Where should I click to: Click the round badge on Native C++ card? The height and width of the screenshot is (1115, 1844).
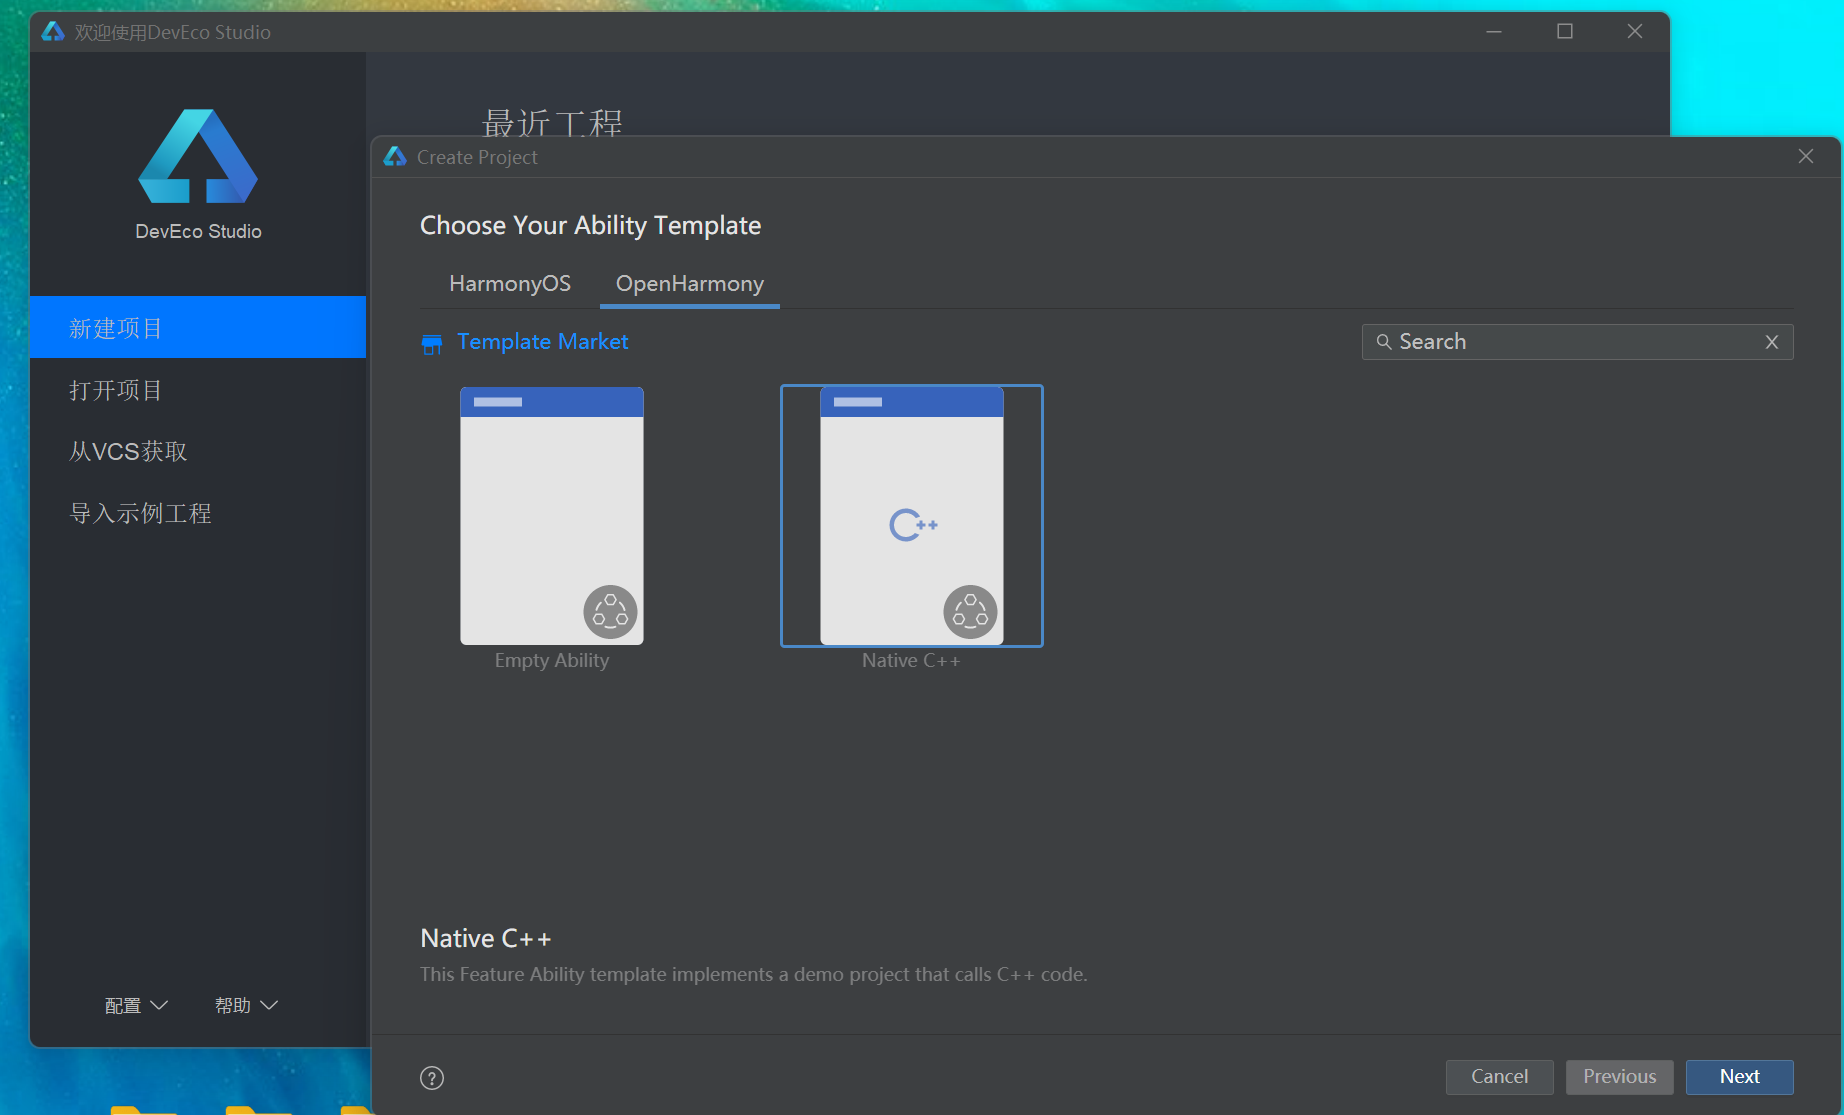[x=970, y=612]
